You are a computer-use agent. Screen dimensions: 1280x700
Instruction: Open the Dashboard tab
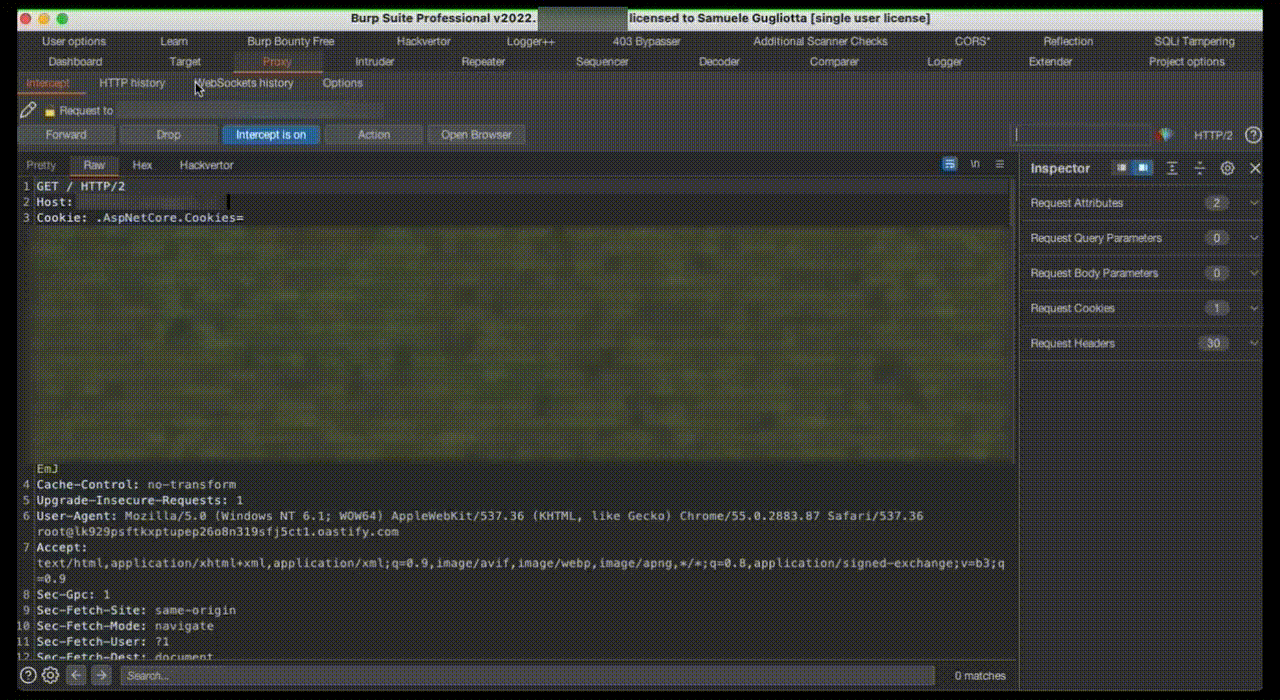pyautogui.click(x=75, y=62)
